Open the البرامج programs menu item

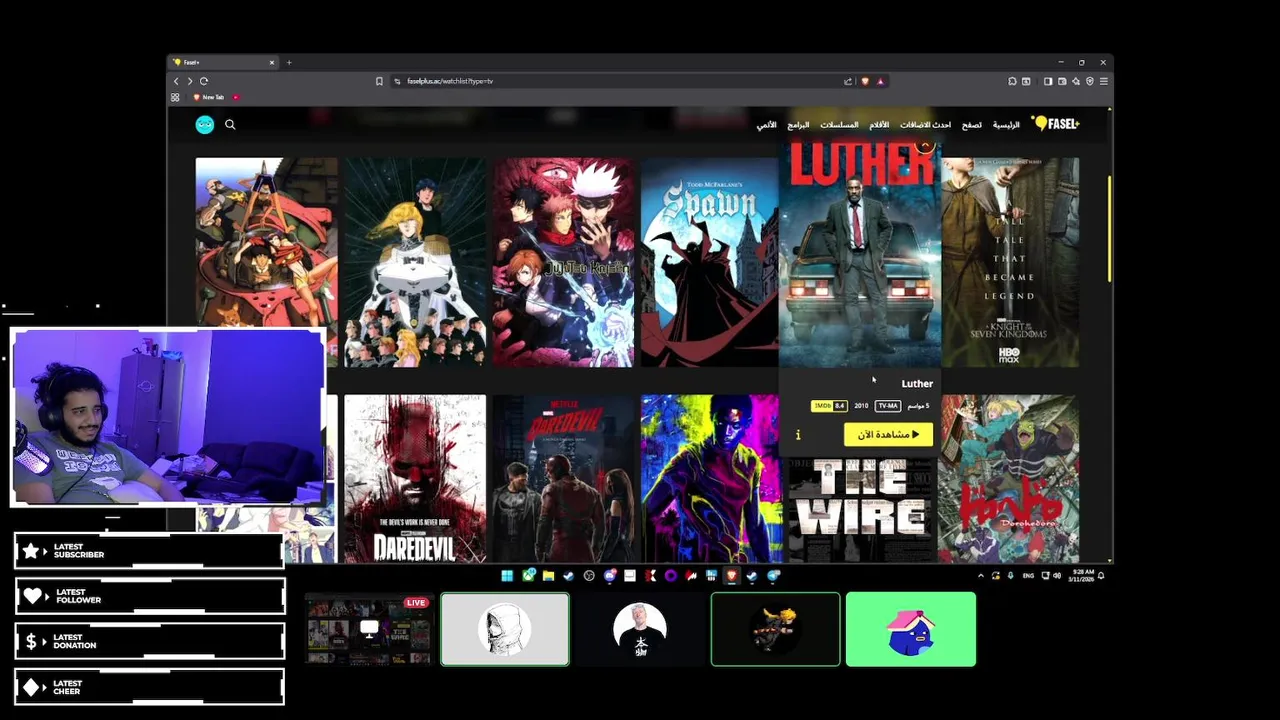798,125
